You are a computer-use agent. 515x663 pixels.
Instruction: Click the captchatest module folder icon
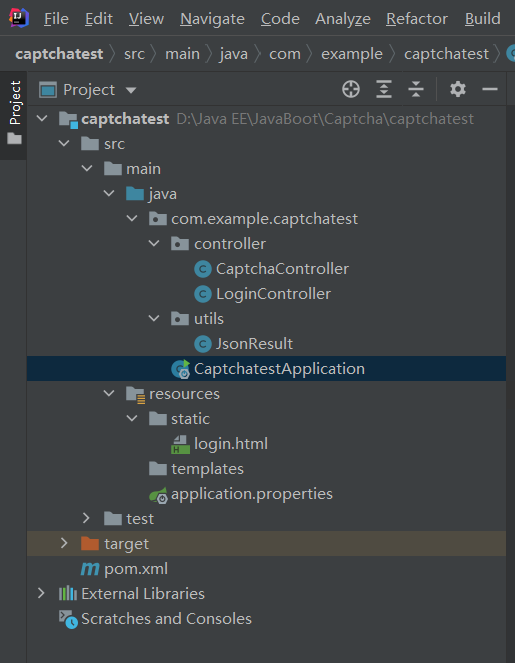point(68,120)
